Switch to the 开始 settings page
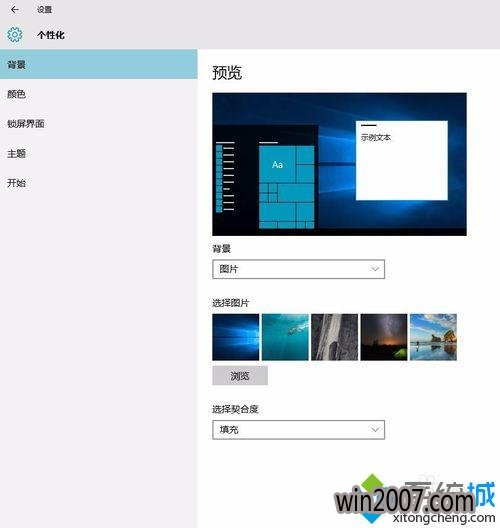The height and width of the screenshot is (528, 500). pyautogui.click(x=99, y=183)
